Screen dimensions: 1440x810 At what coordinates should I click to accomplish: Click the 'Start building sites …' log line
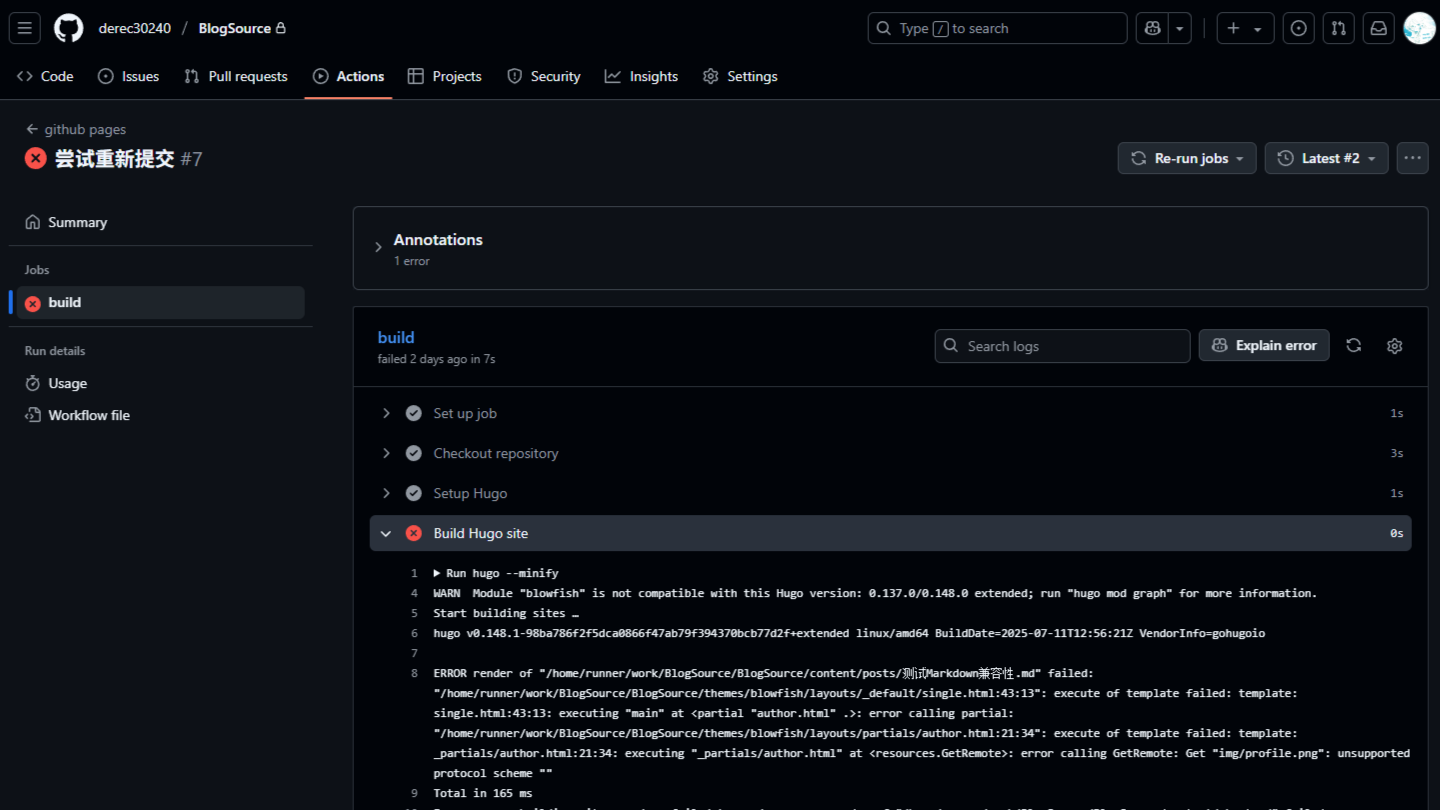click(506, 613)
